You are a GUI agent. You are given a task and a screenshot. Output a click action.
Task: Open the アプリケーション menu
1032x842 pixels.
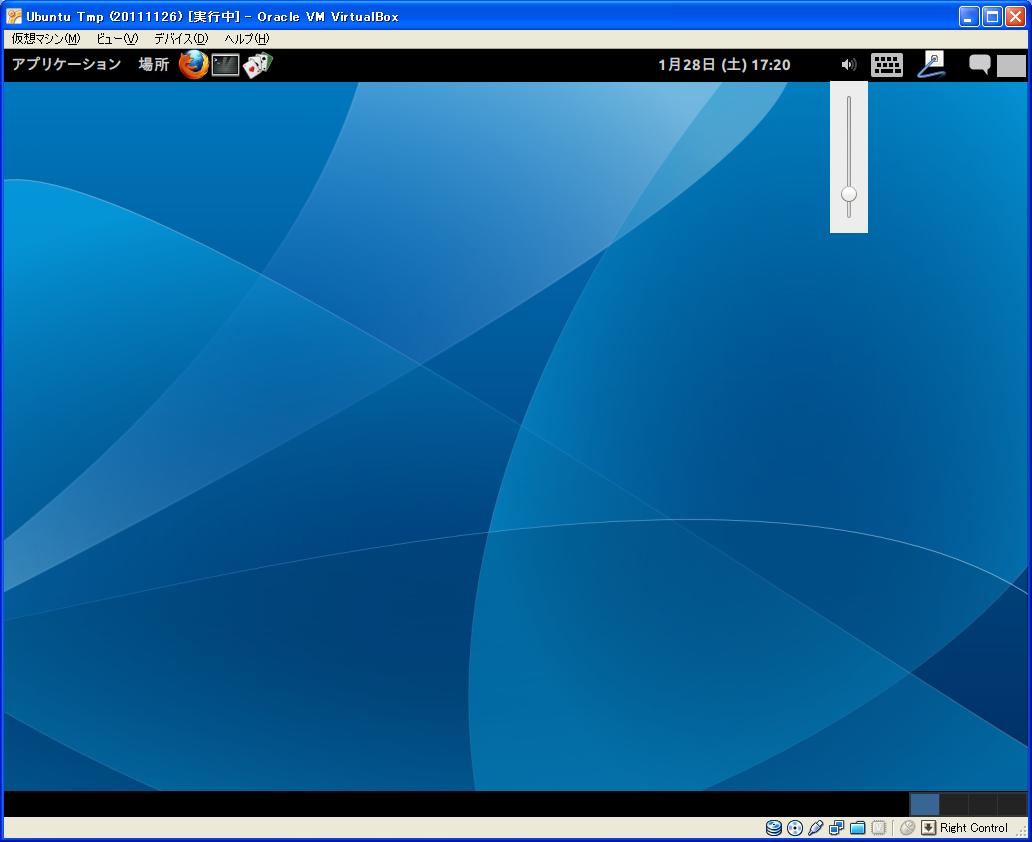point(66,65)
